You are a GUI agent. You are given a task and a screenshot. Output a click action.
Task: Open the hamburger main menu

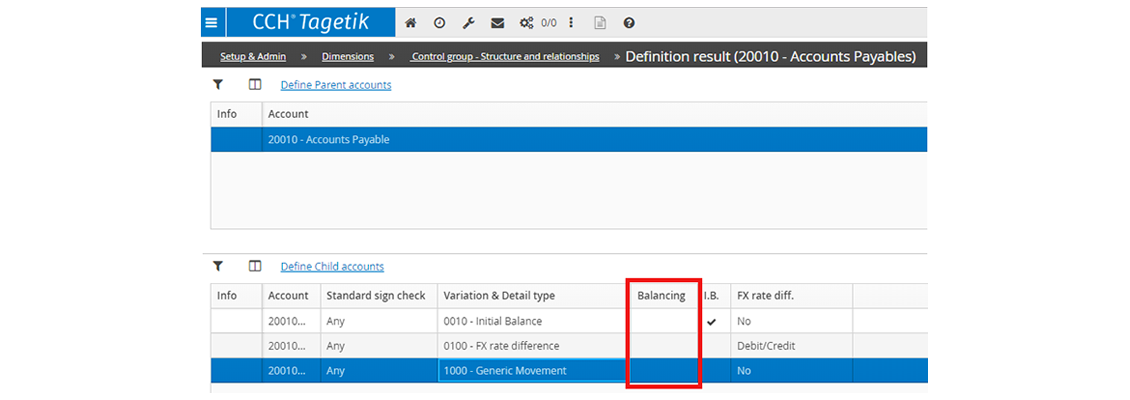pos(211,22)
